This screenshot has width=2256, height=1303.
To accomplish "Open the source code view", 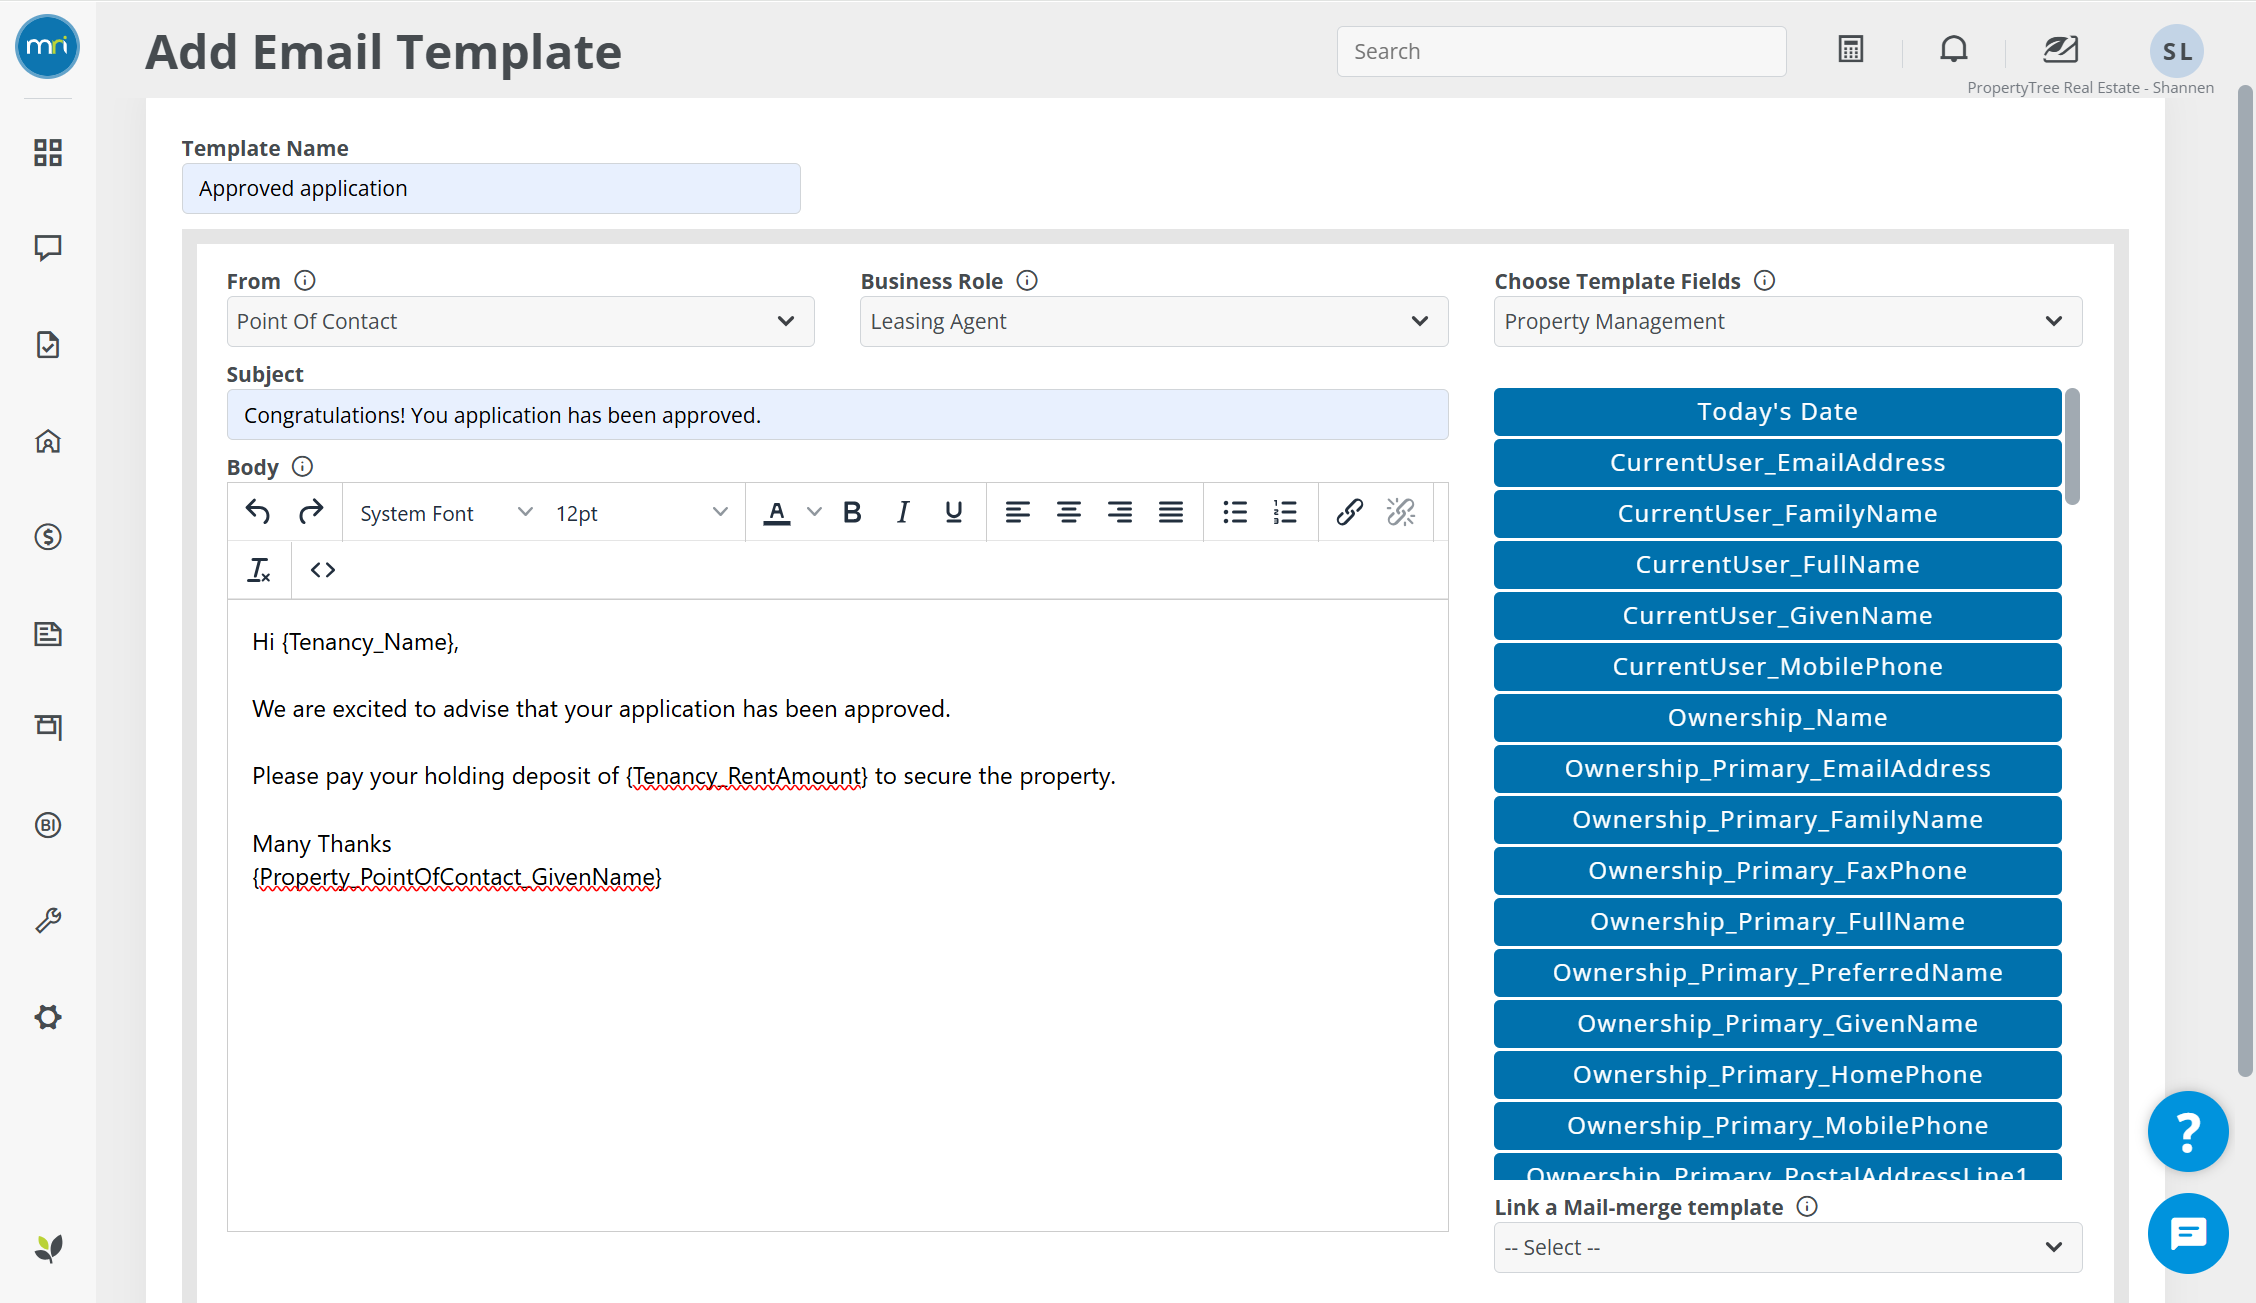I will (323, 569).
